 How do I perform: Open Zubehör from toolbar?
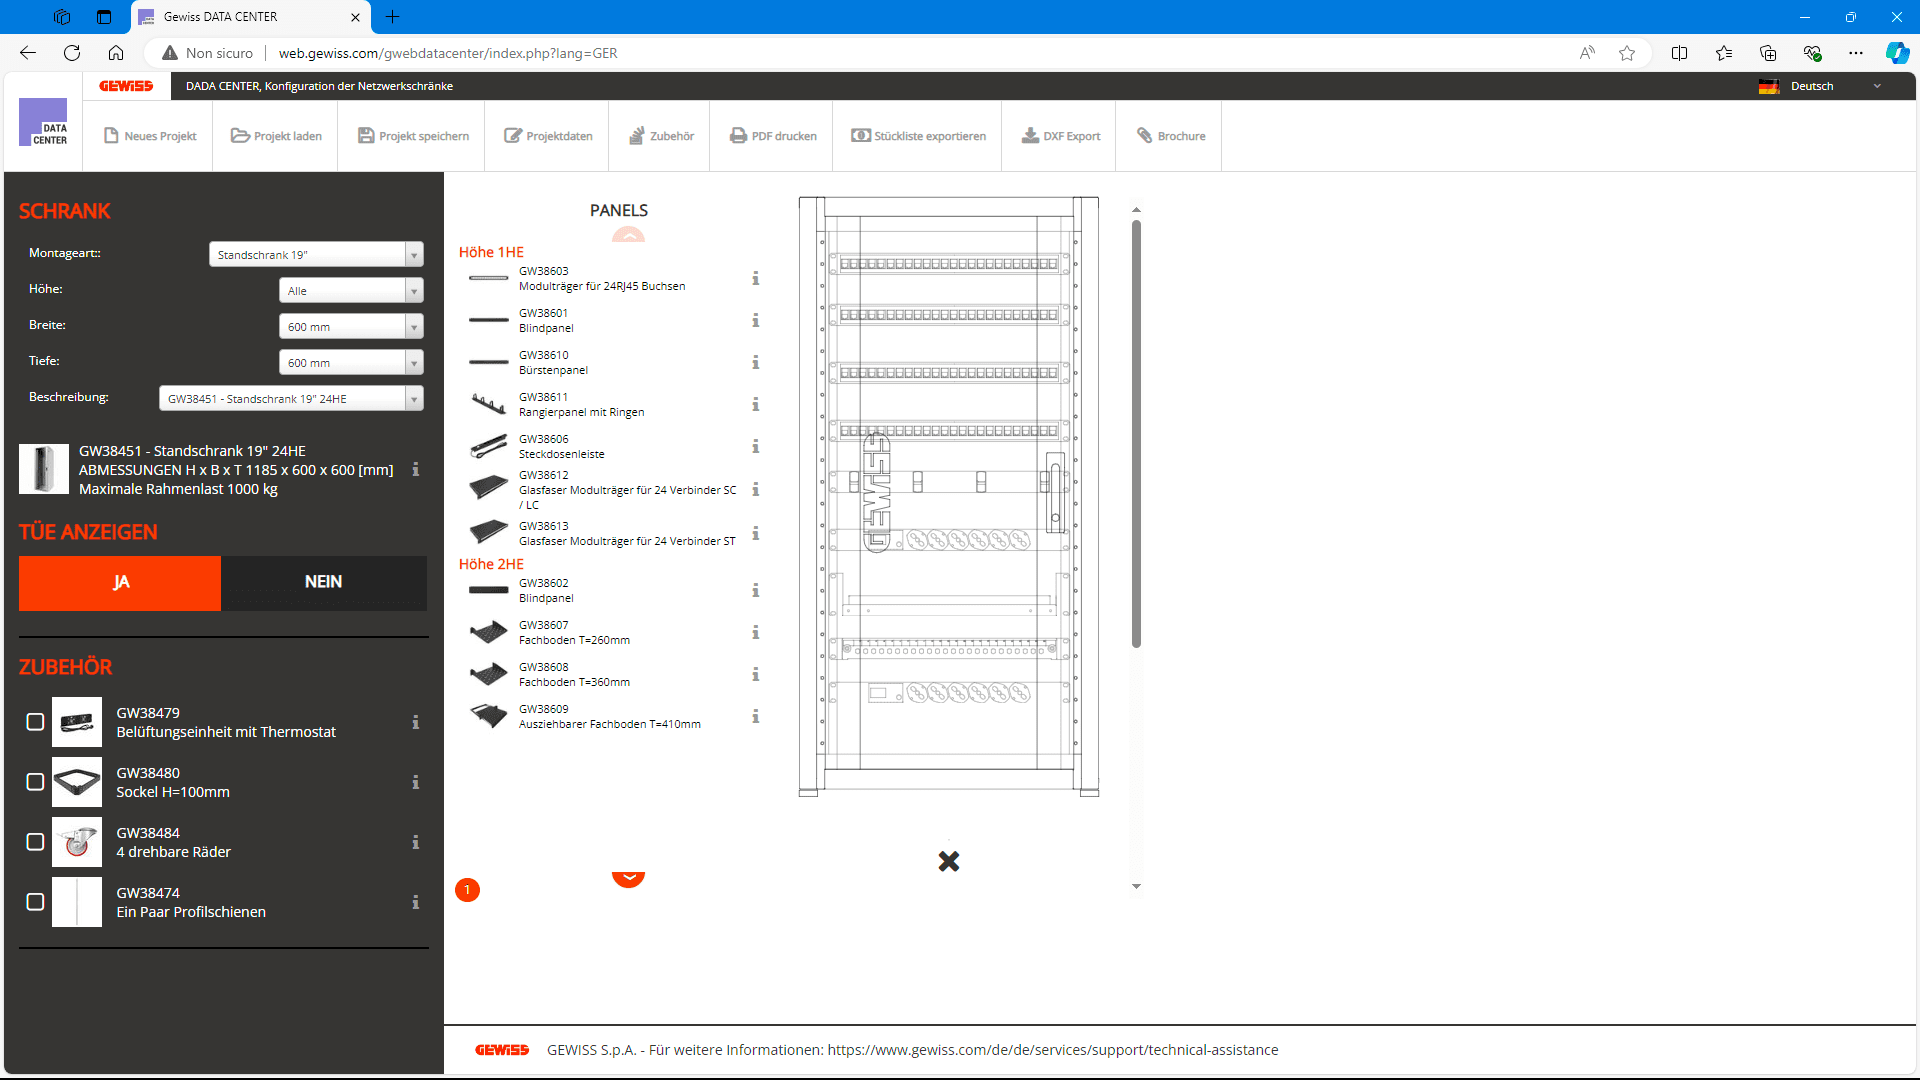point(661,136)
